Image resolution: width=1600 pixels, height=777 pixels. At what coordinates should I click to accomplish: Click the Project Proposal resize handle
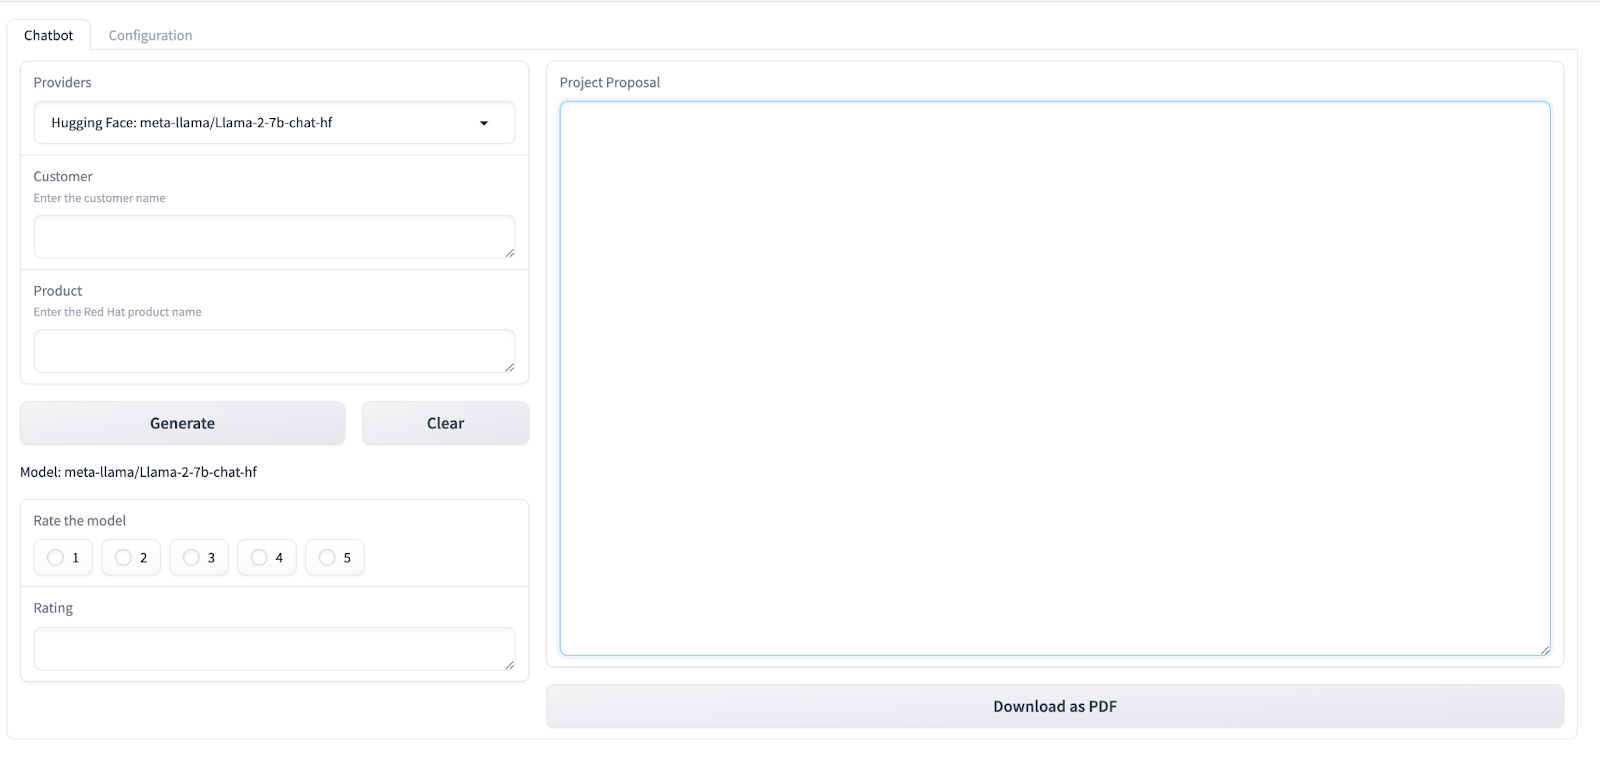click(1545, 650)
